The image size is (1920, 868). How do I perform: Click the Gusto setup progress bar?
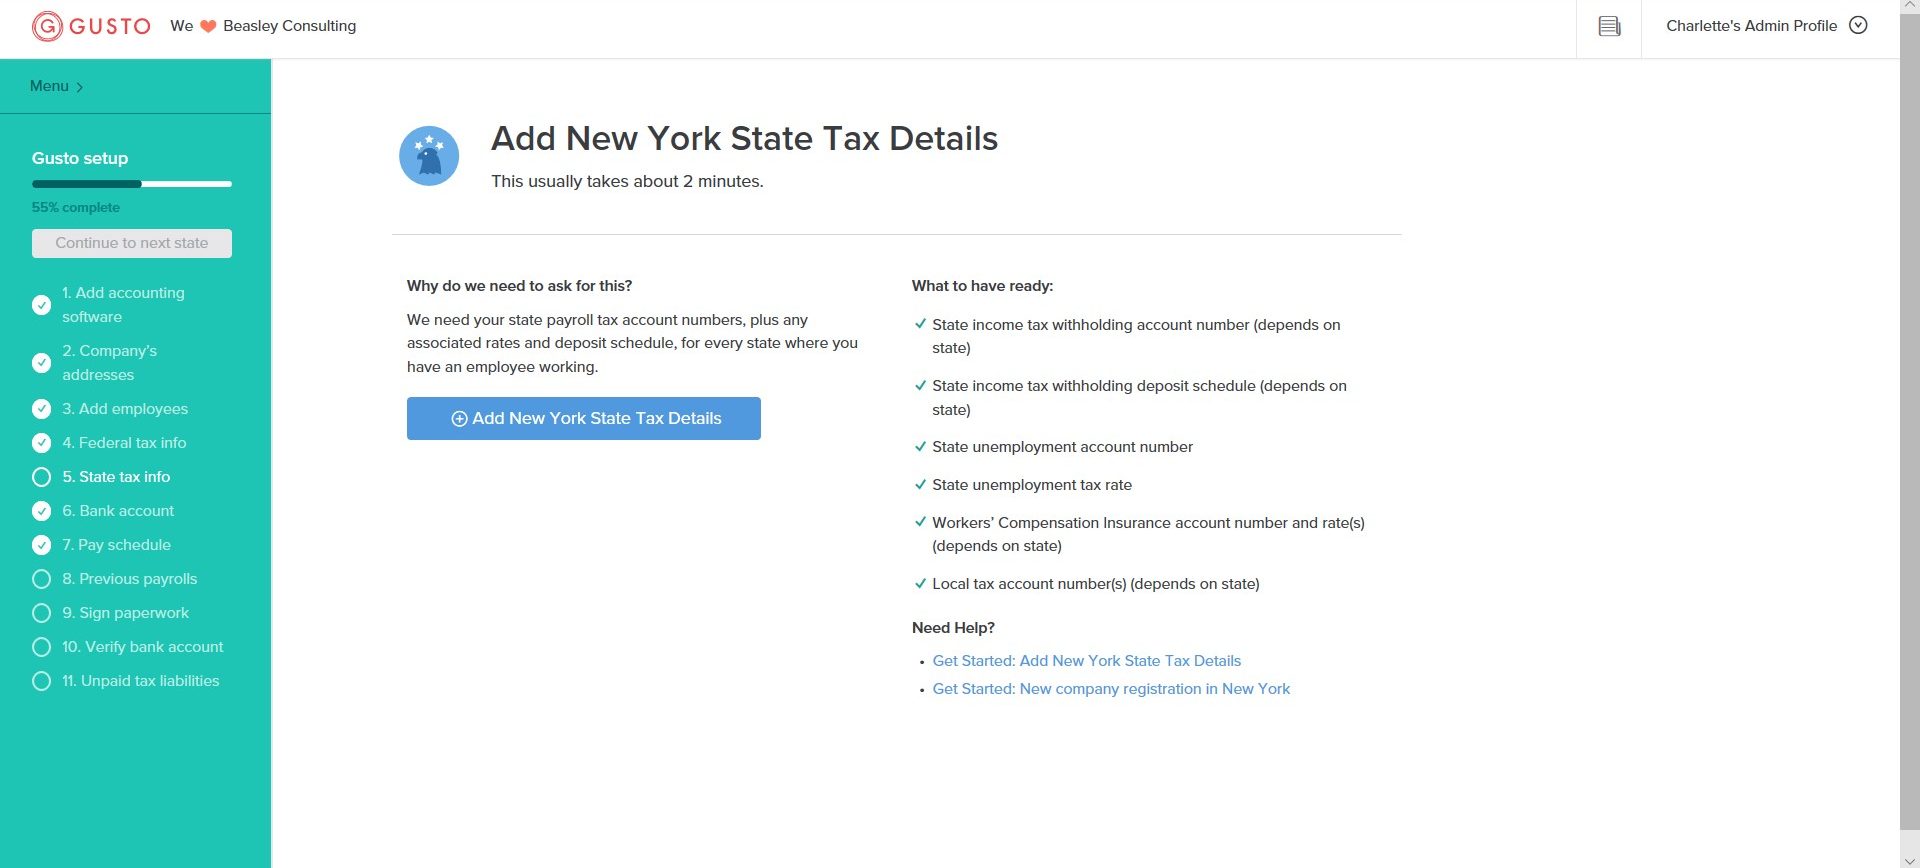click(131, 184)
